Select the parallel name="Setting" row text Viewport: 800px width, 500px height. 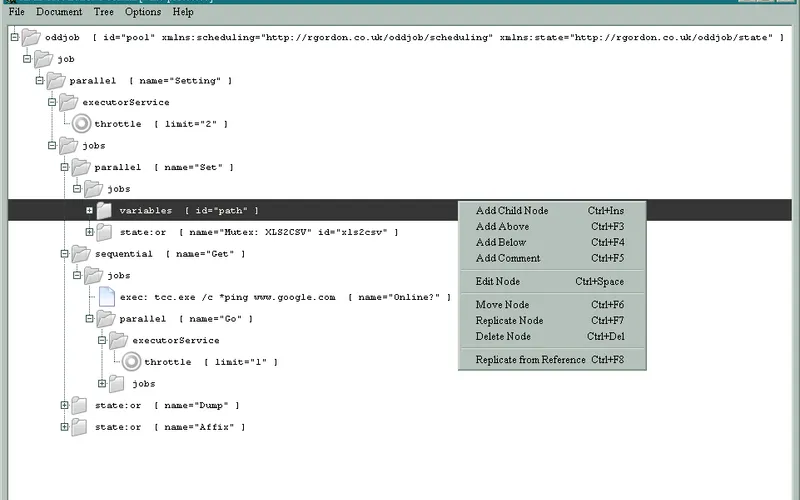click(x=151, y=81)
